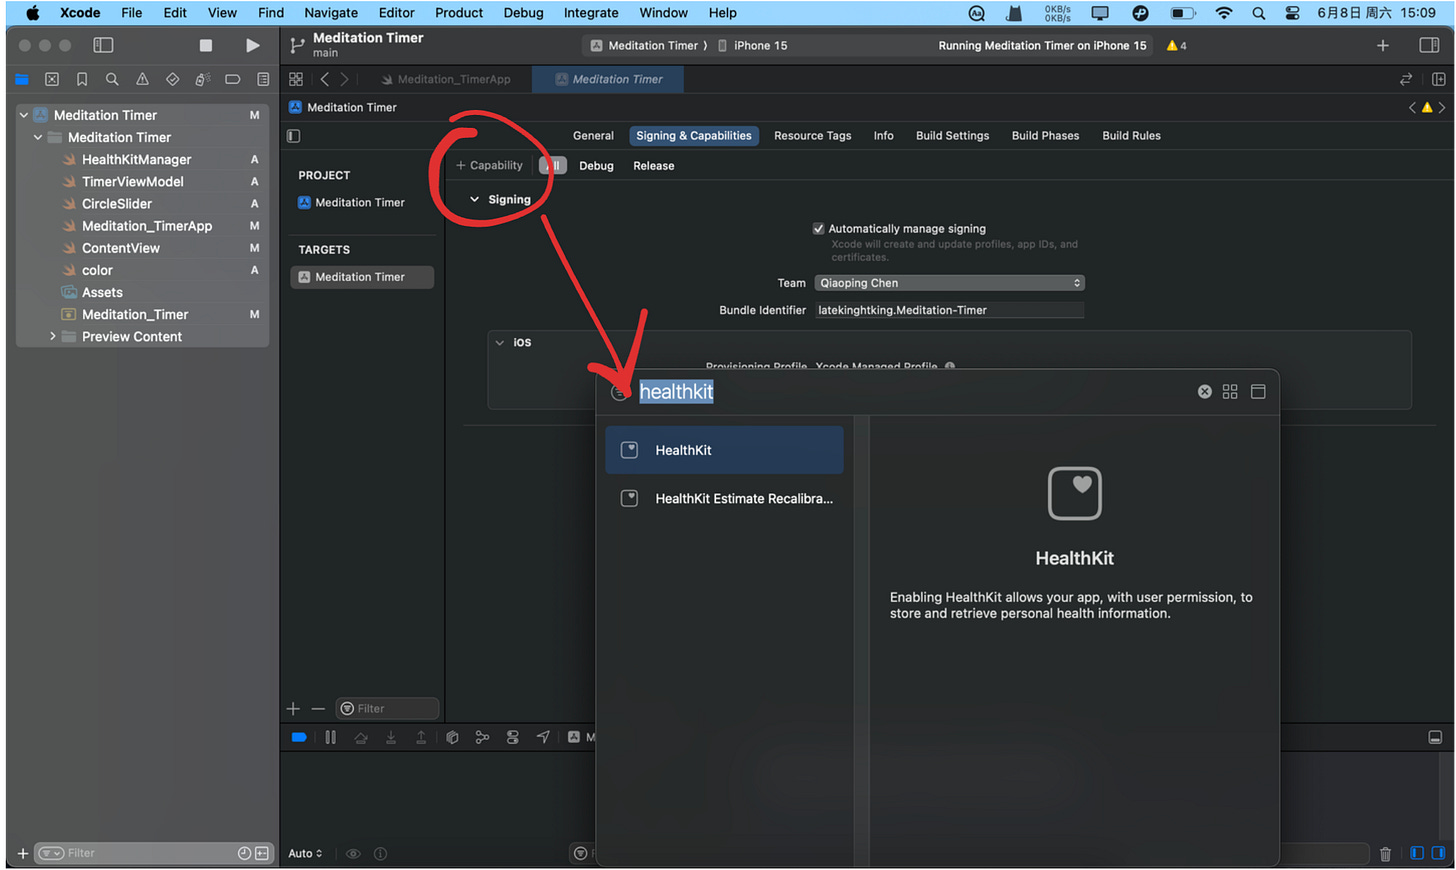Add a new Capability
Viewport: 1456px width, 870px height.
tap(489, 166)
